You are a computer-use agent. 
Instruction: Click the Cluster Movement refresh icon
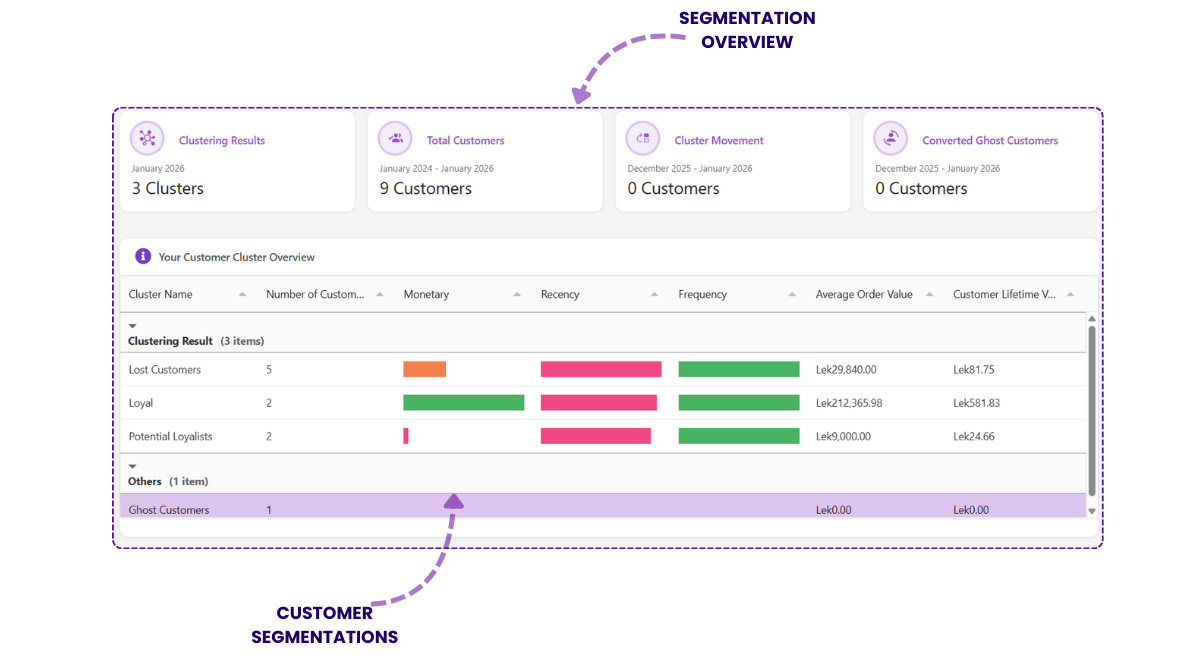pos(642,138)
